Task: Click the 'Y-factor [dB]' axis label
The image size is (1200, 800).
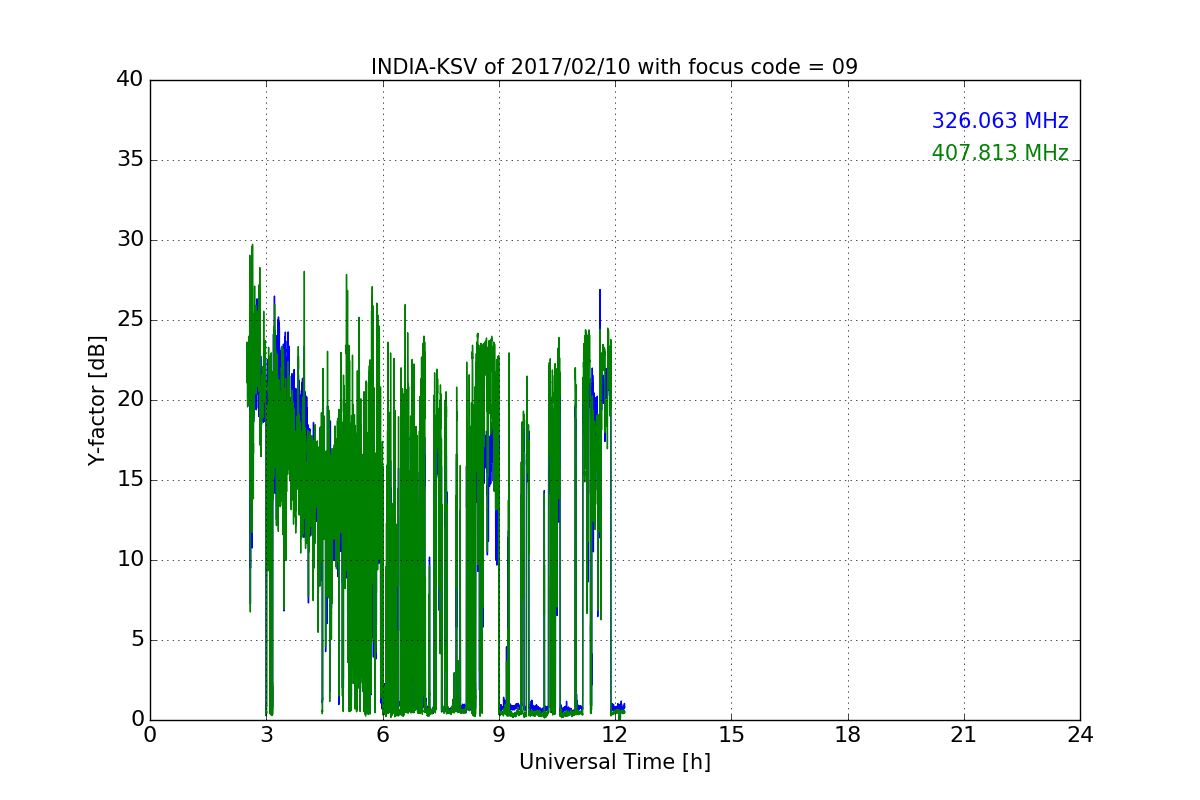Action: 97,400
